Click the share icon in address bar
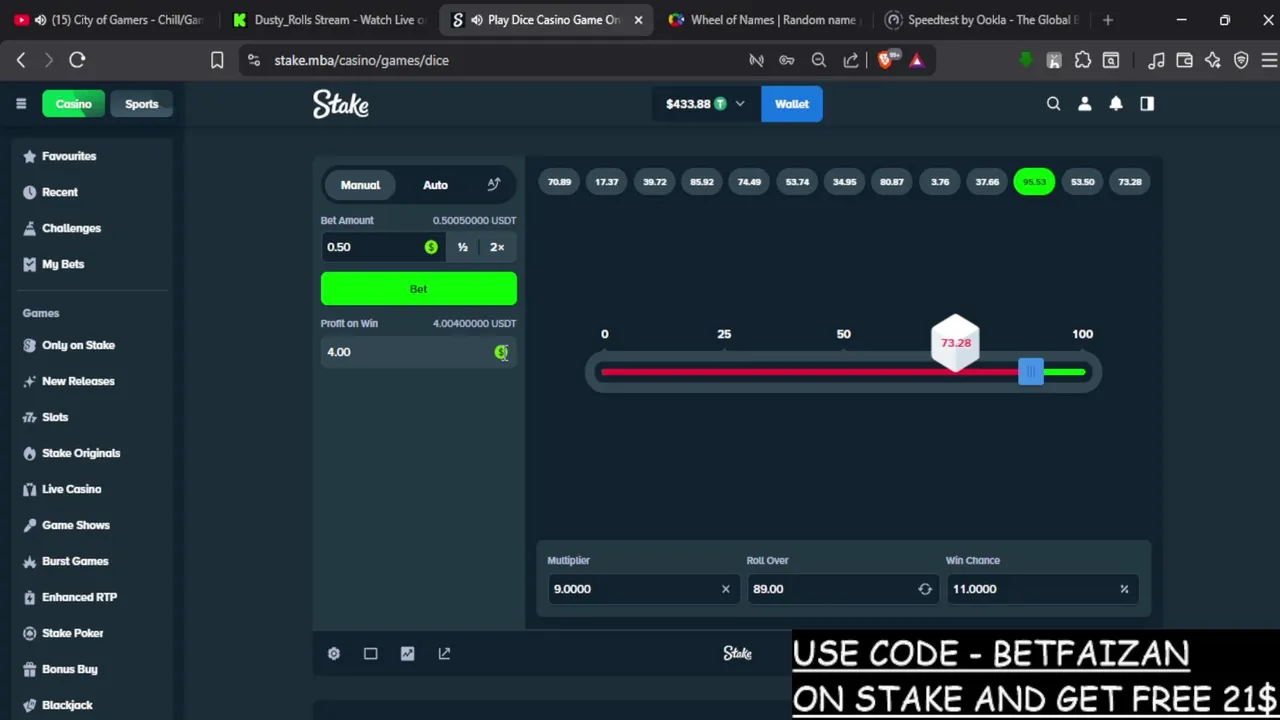The image size is (1280, 720). click(851, 60)
